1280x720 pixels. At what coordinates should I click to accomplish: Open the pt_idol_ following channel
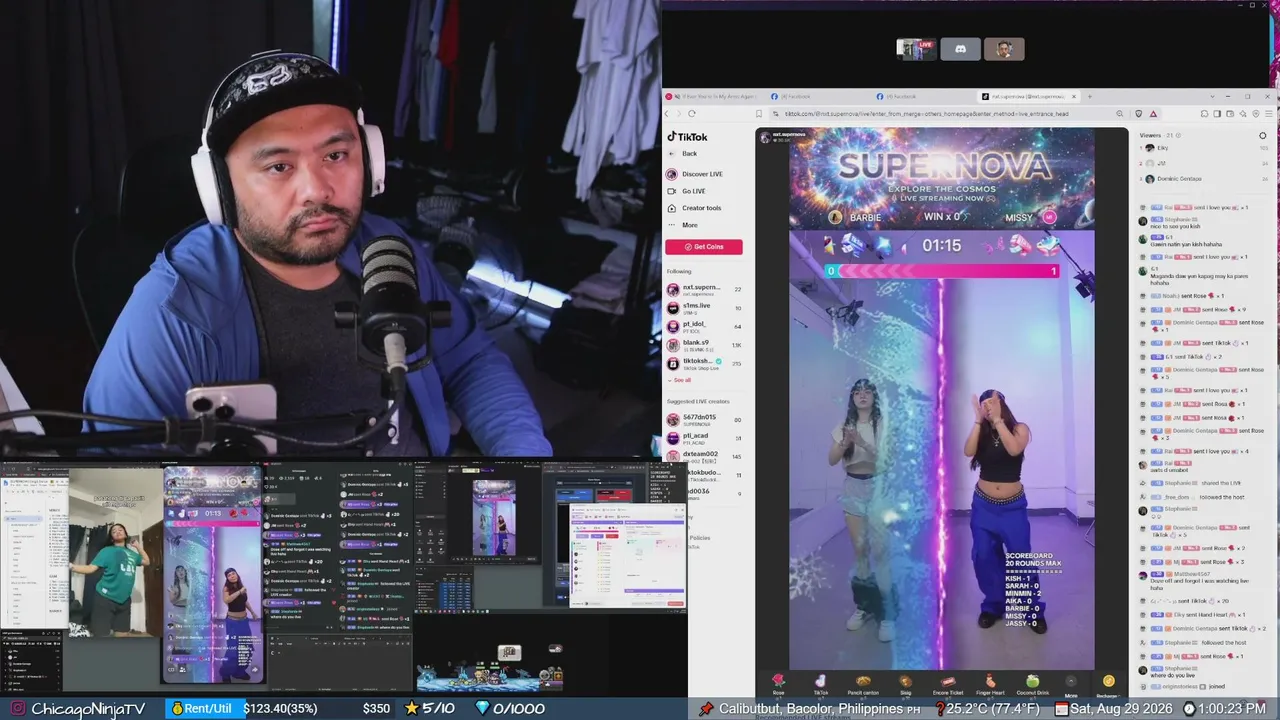point(704,326)
